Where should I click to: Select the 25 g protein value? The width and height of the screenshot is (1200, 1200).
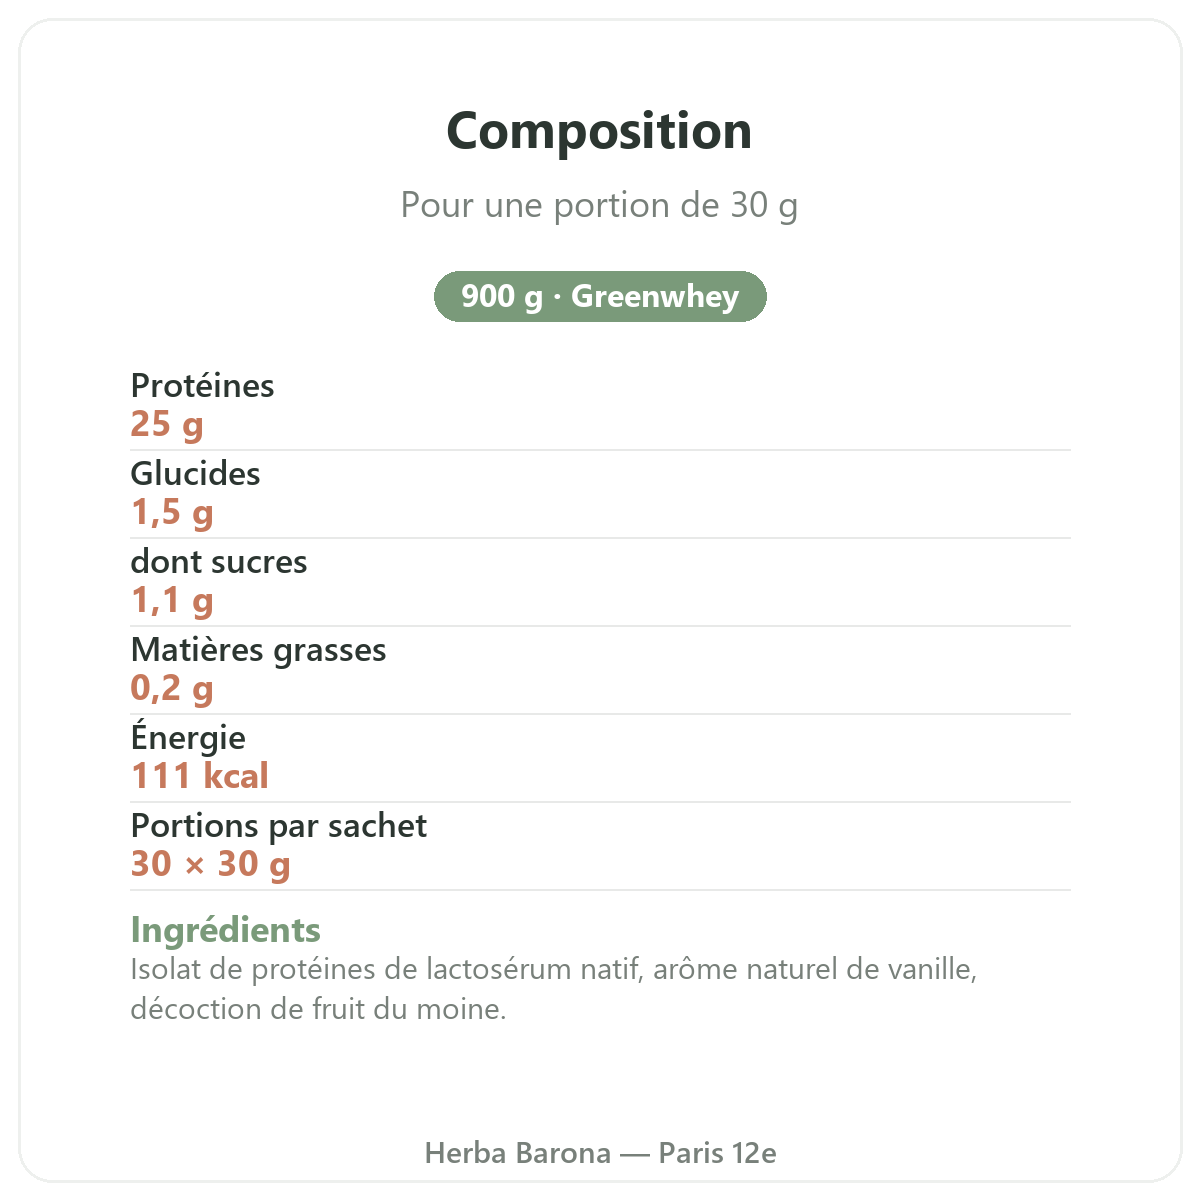pos(167,424)
